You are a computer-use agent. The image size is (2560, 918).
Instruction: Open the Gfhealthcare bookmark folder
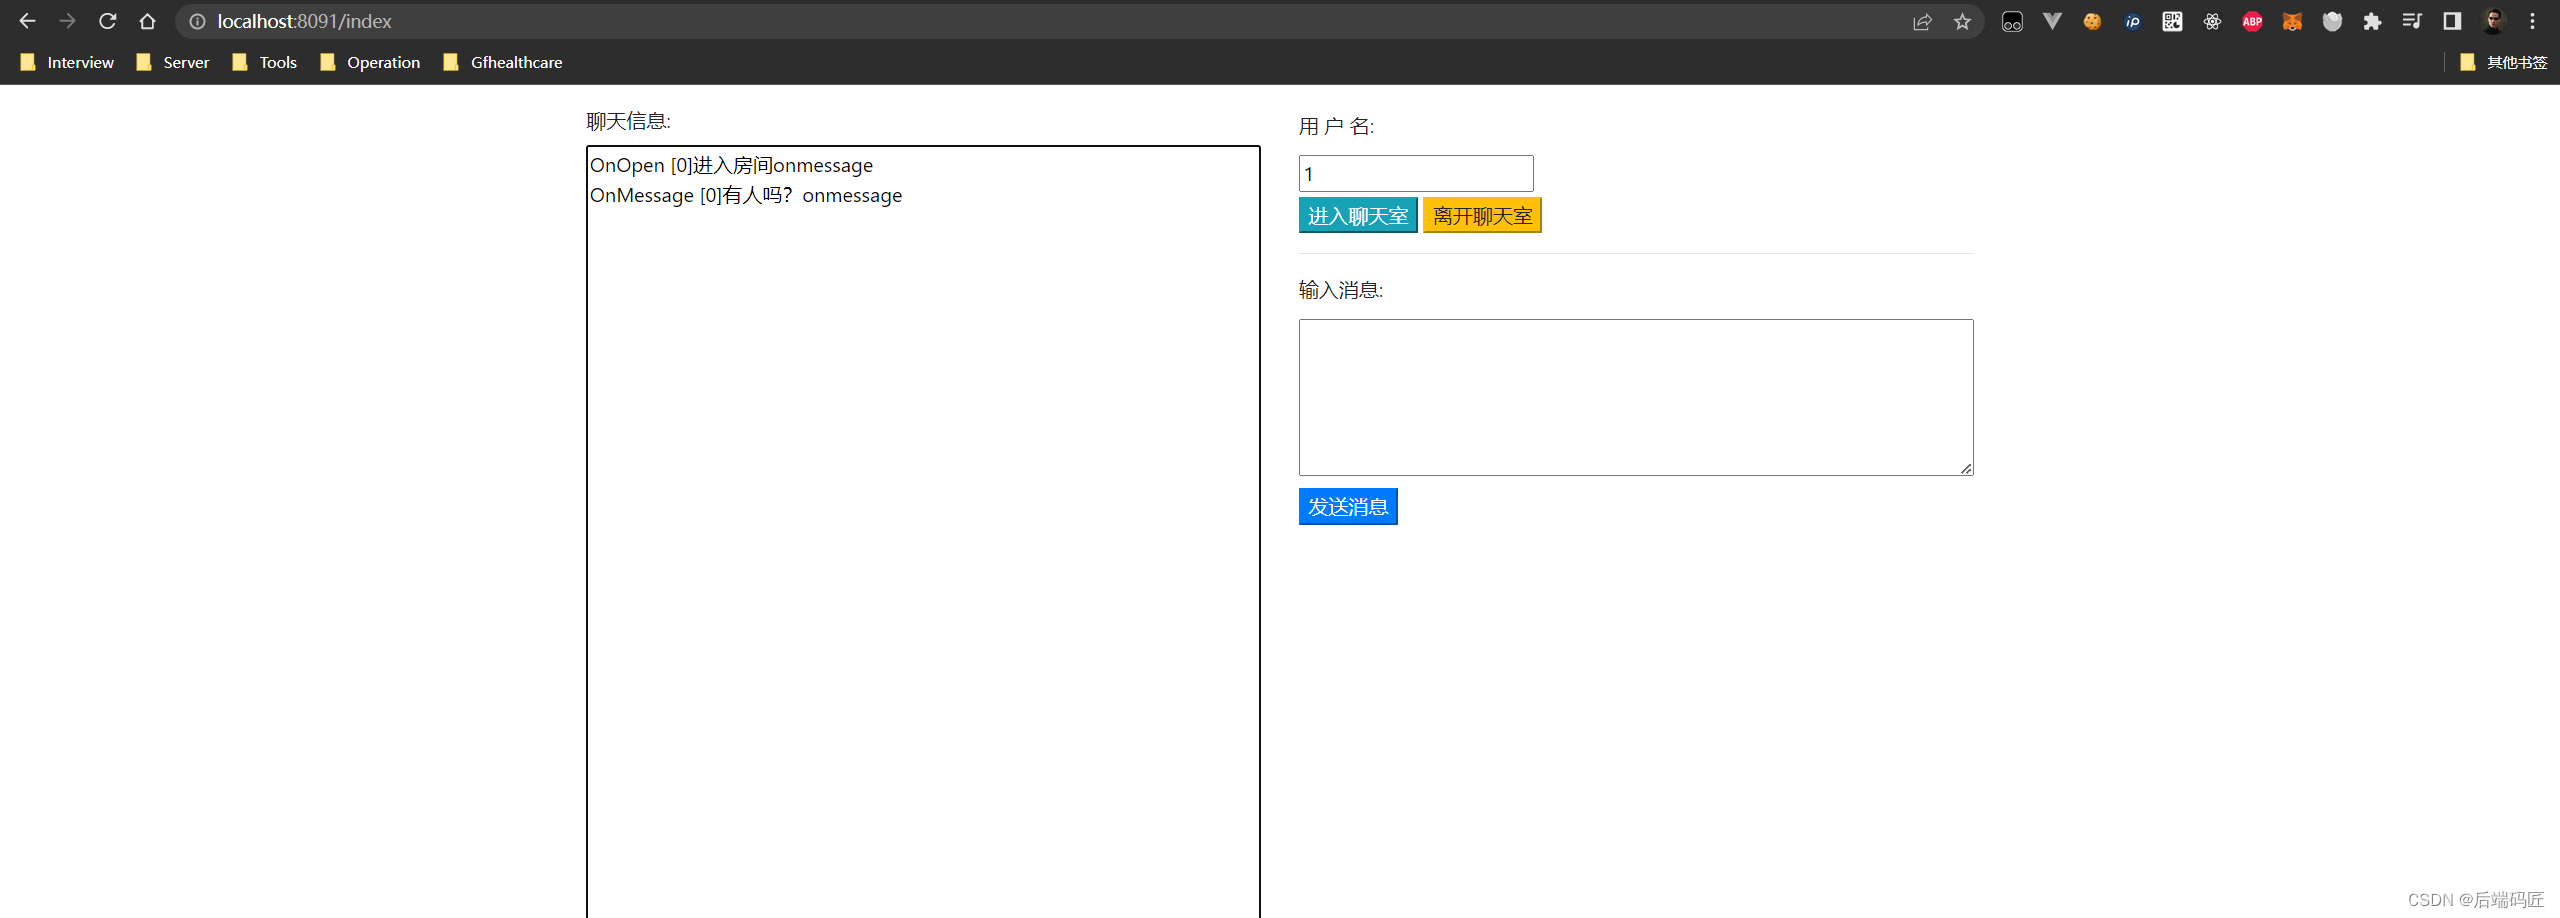tap(502, 62)
